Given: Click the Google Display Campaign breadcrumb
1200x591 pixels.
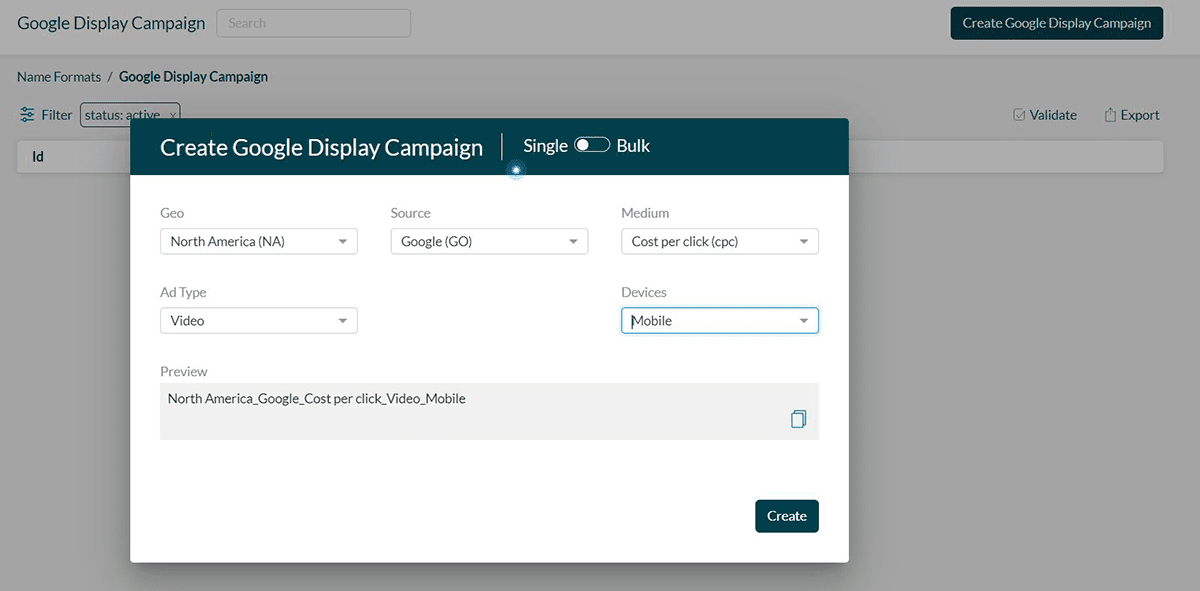Looking at the screenshot, I should [192, 76].
